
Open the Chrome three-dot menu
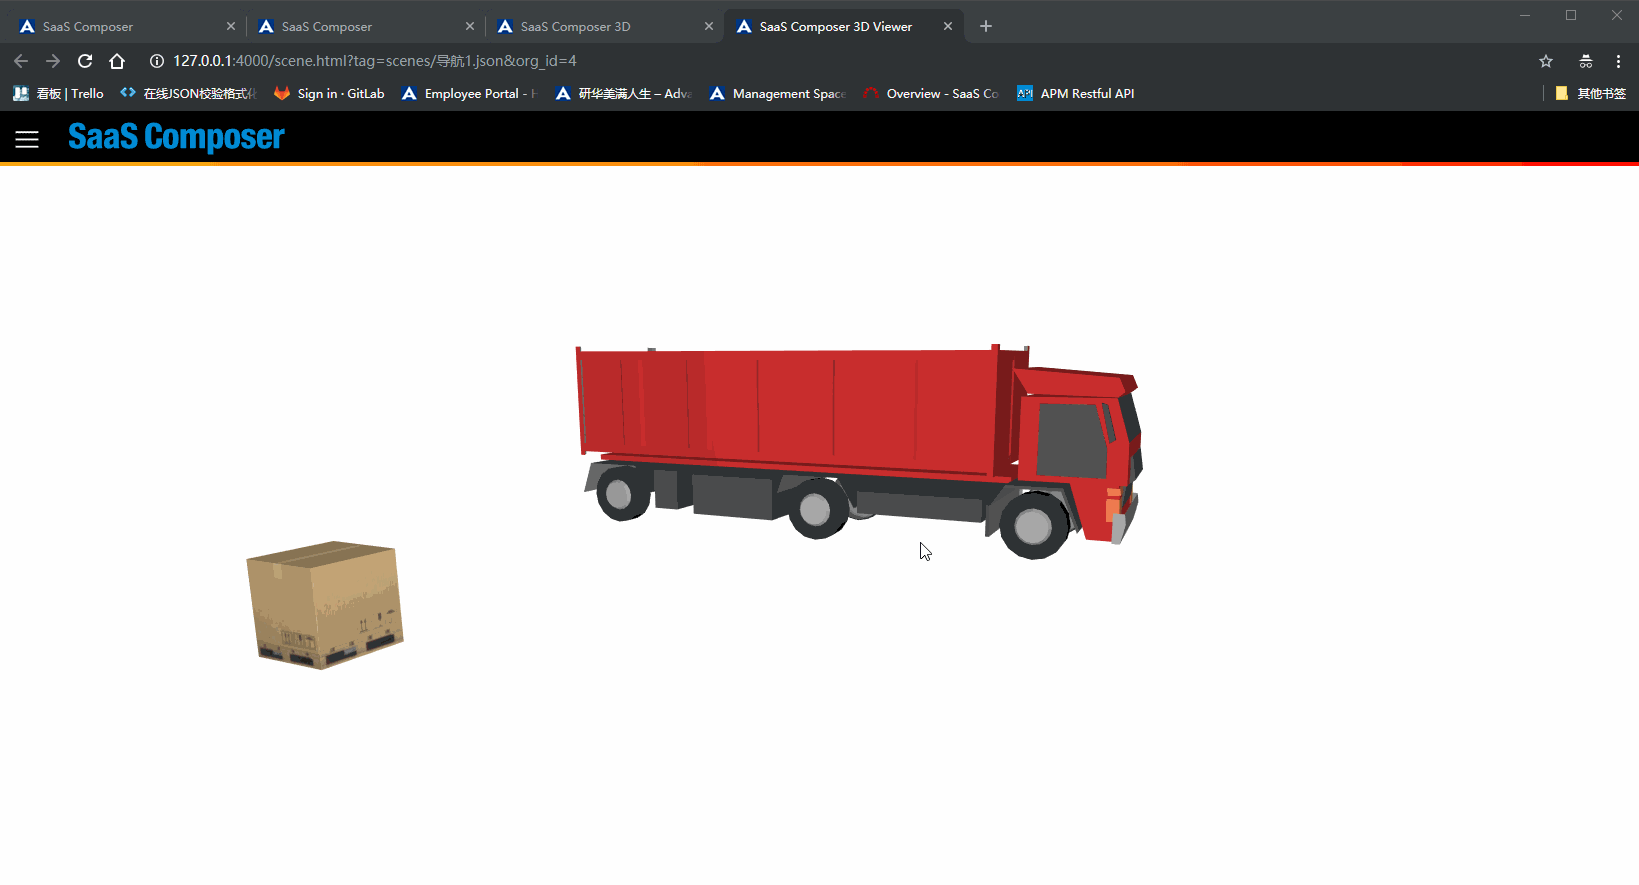coord(1618,61)
